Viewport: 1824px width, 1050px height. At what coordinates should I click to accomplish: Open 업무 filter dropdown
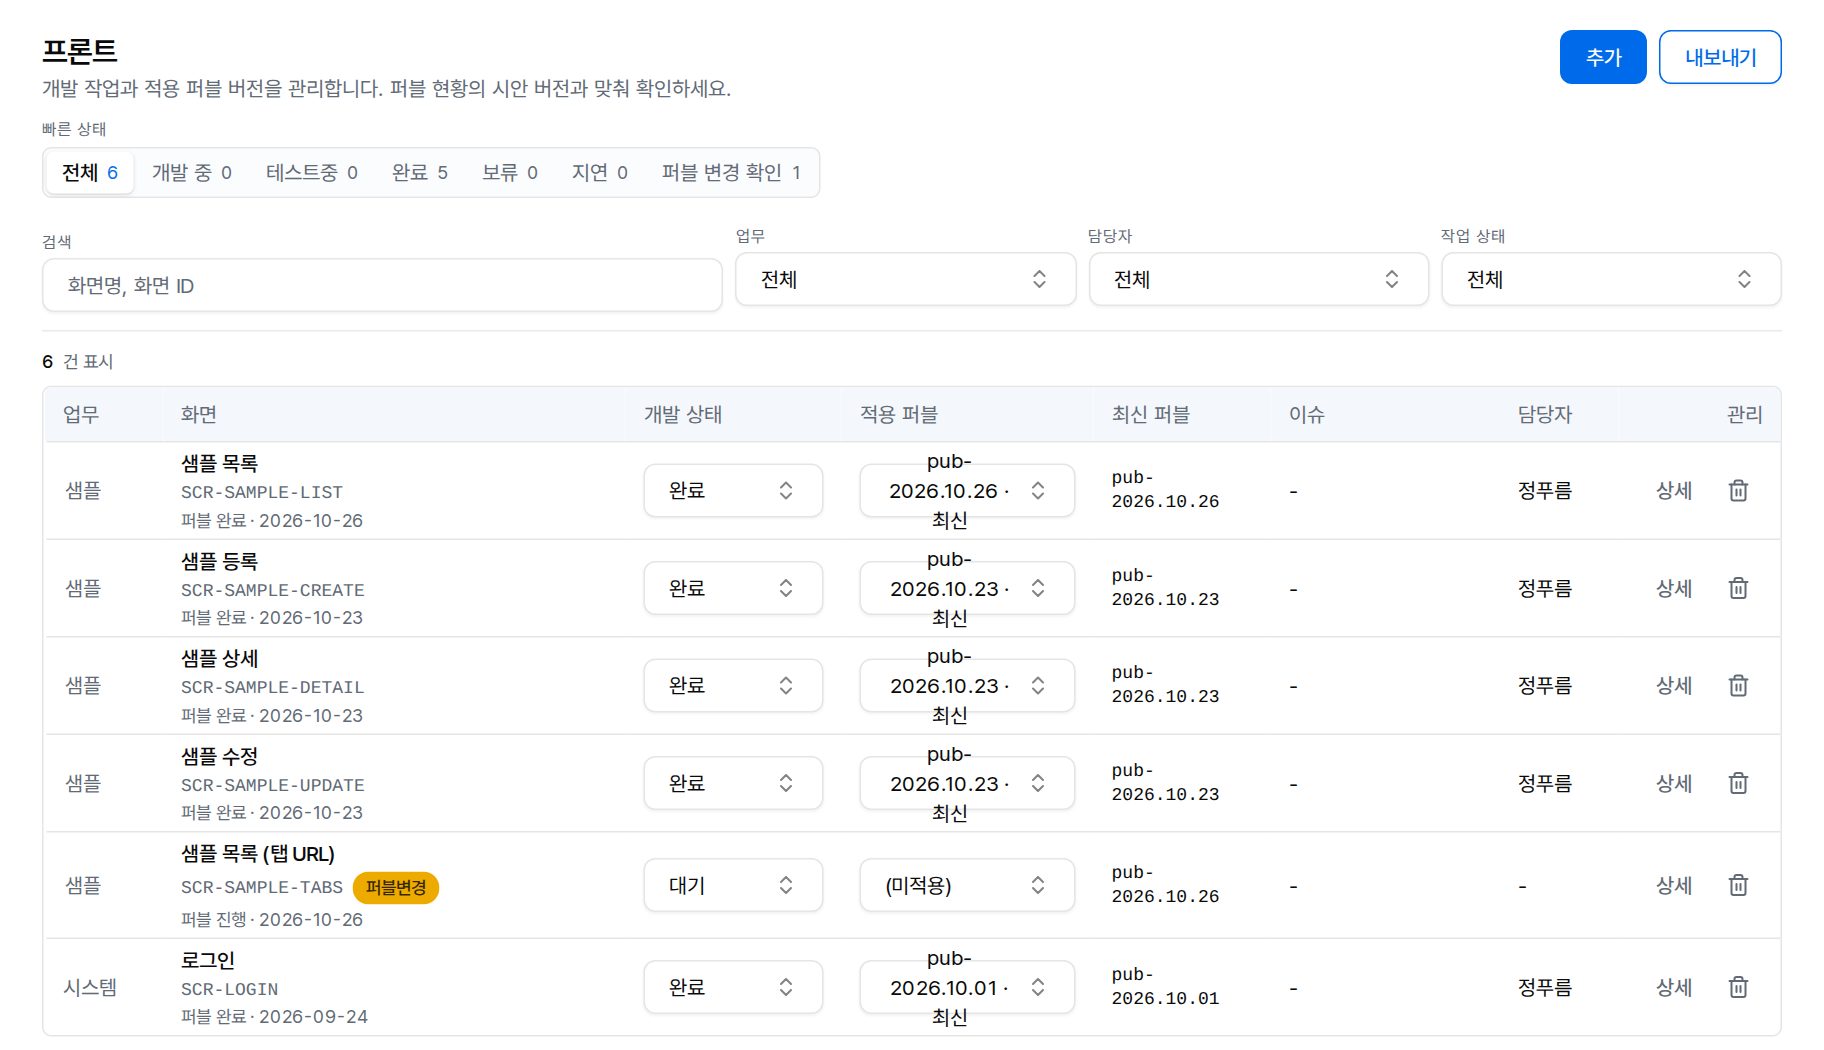[905, 279]
